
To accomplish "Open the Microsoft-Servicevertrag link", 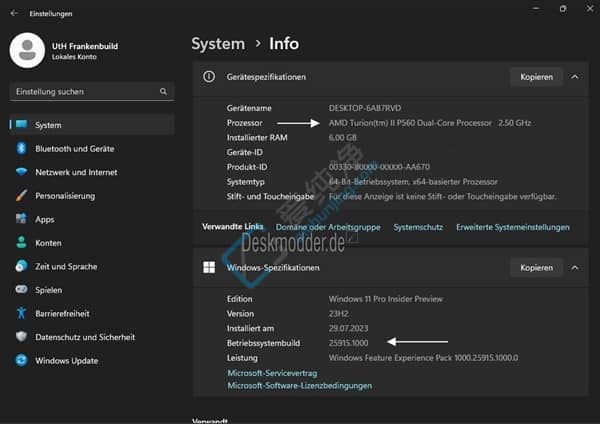I will coord(272,373).
